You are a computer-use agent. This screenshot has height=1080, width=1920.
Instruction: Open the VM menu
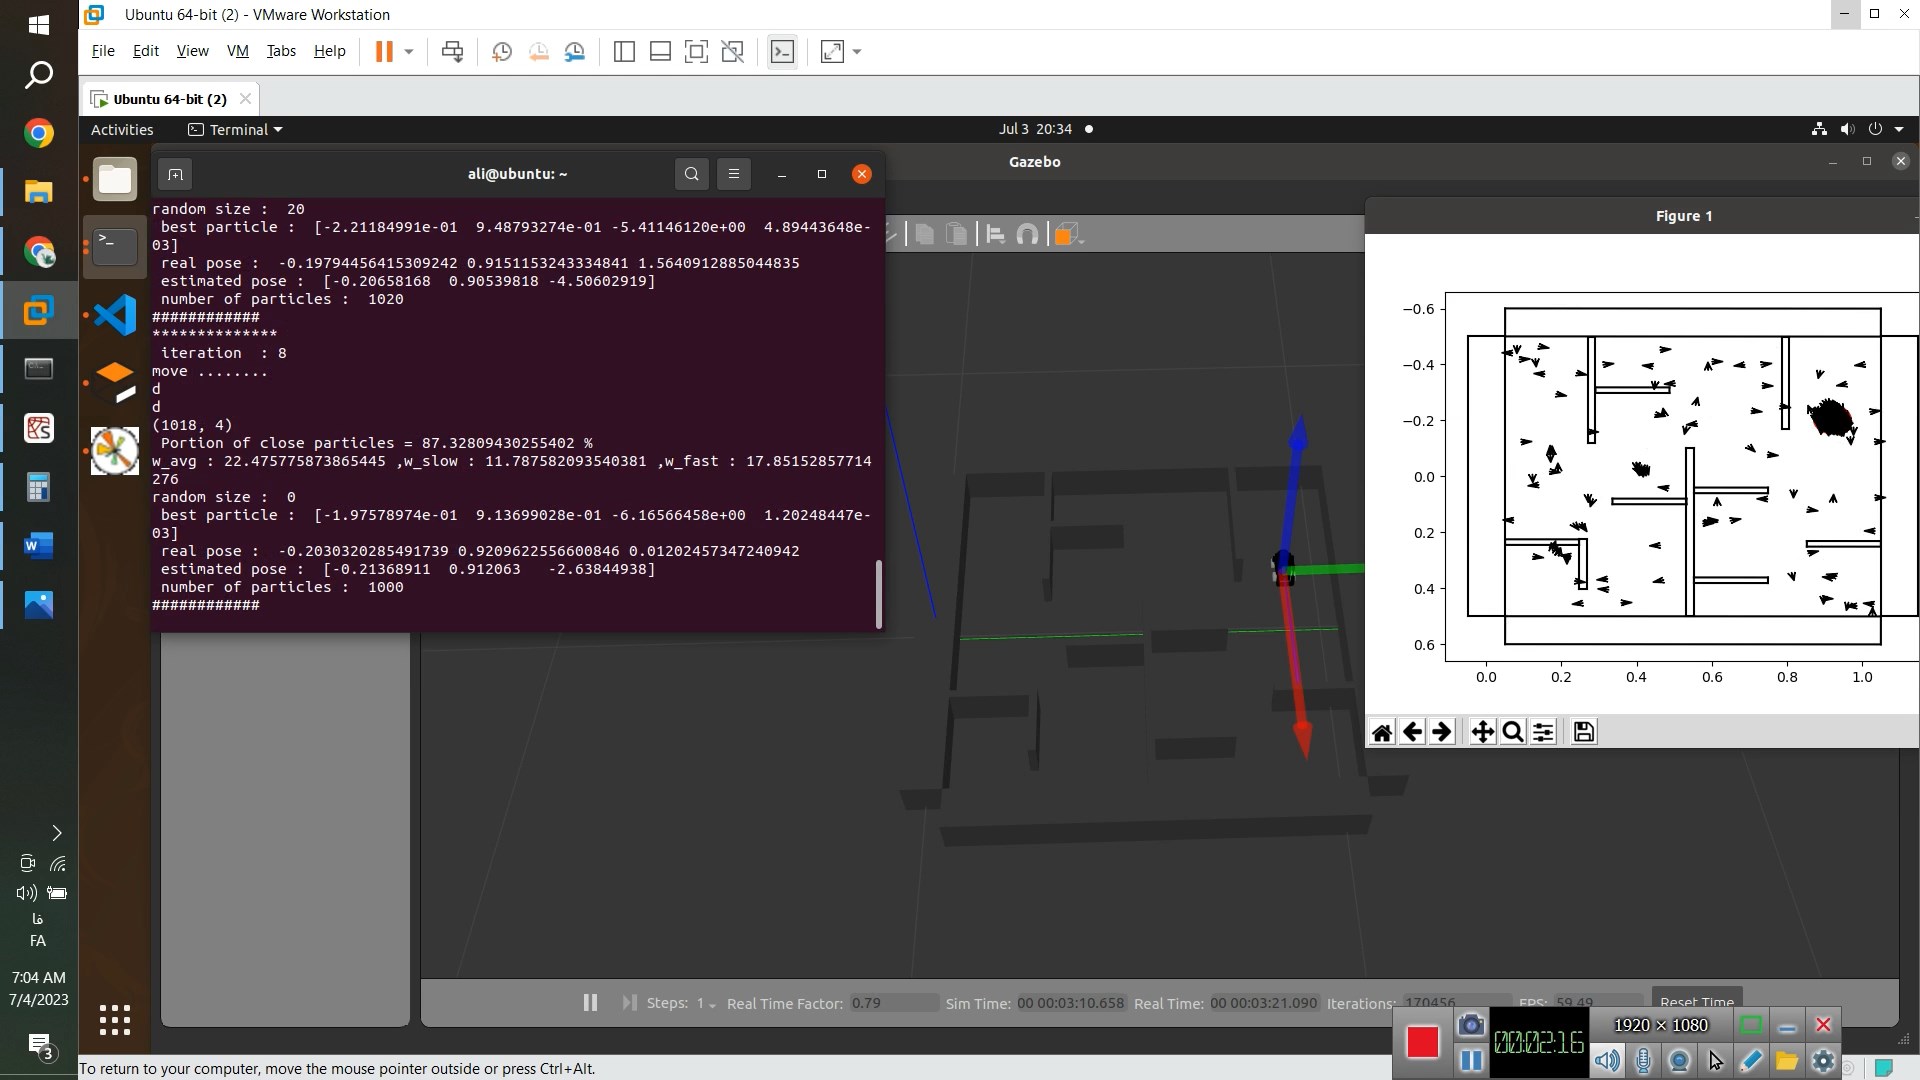click(237, 51)
